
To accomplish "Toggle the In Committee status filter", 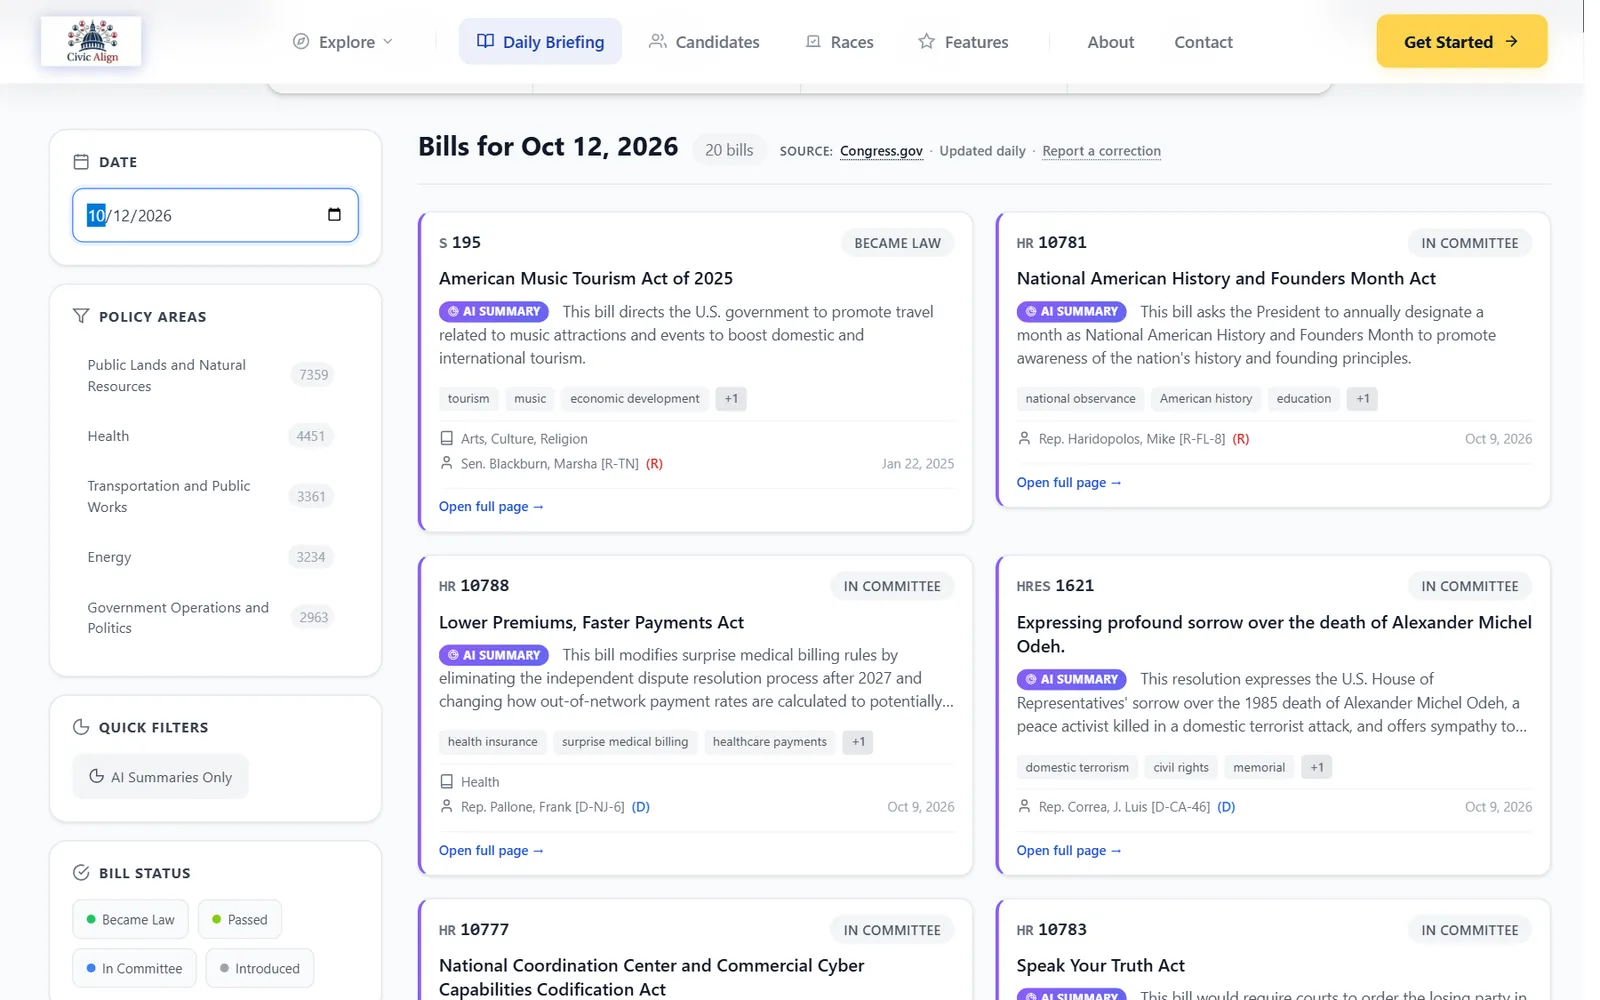I will pyautogui.click(x=134, y=968).
